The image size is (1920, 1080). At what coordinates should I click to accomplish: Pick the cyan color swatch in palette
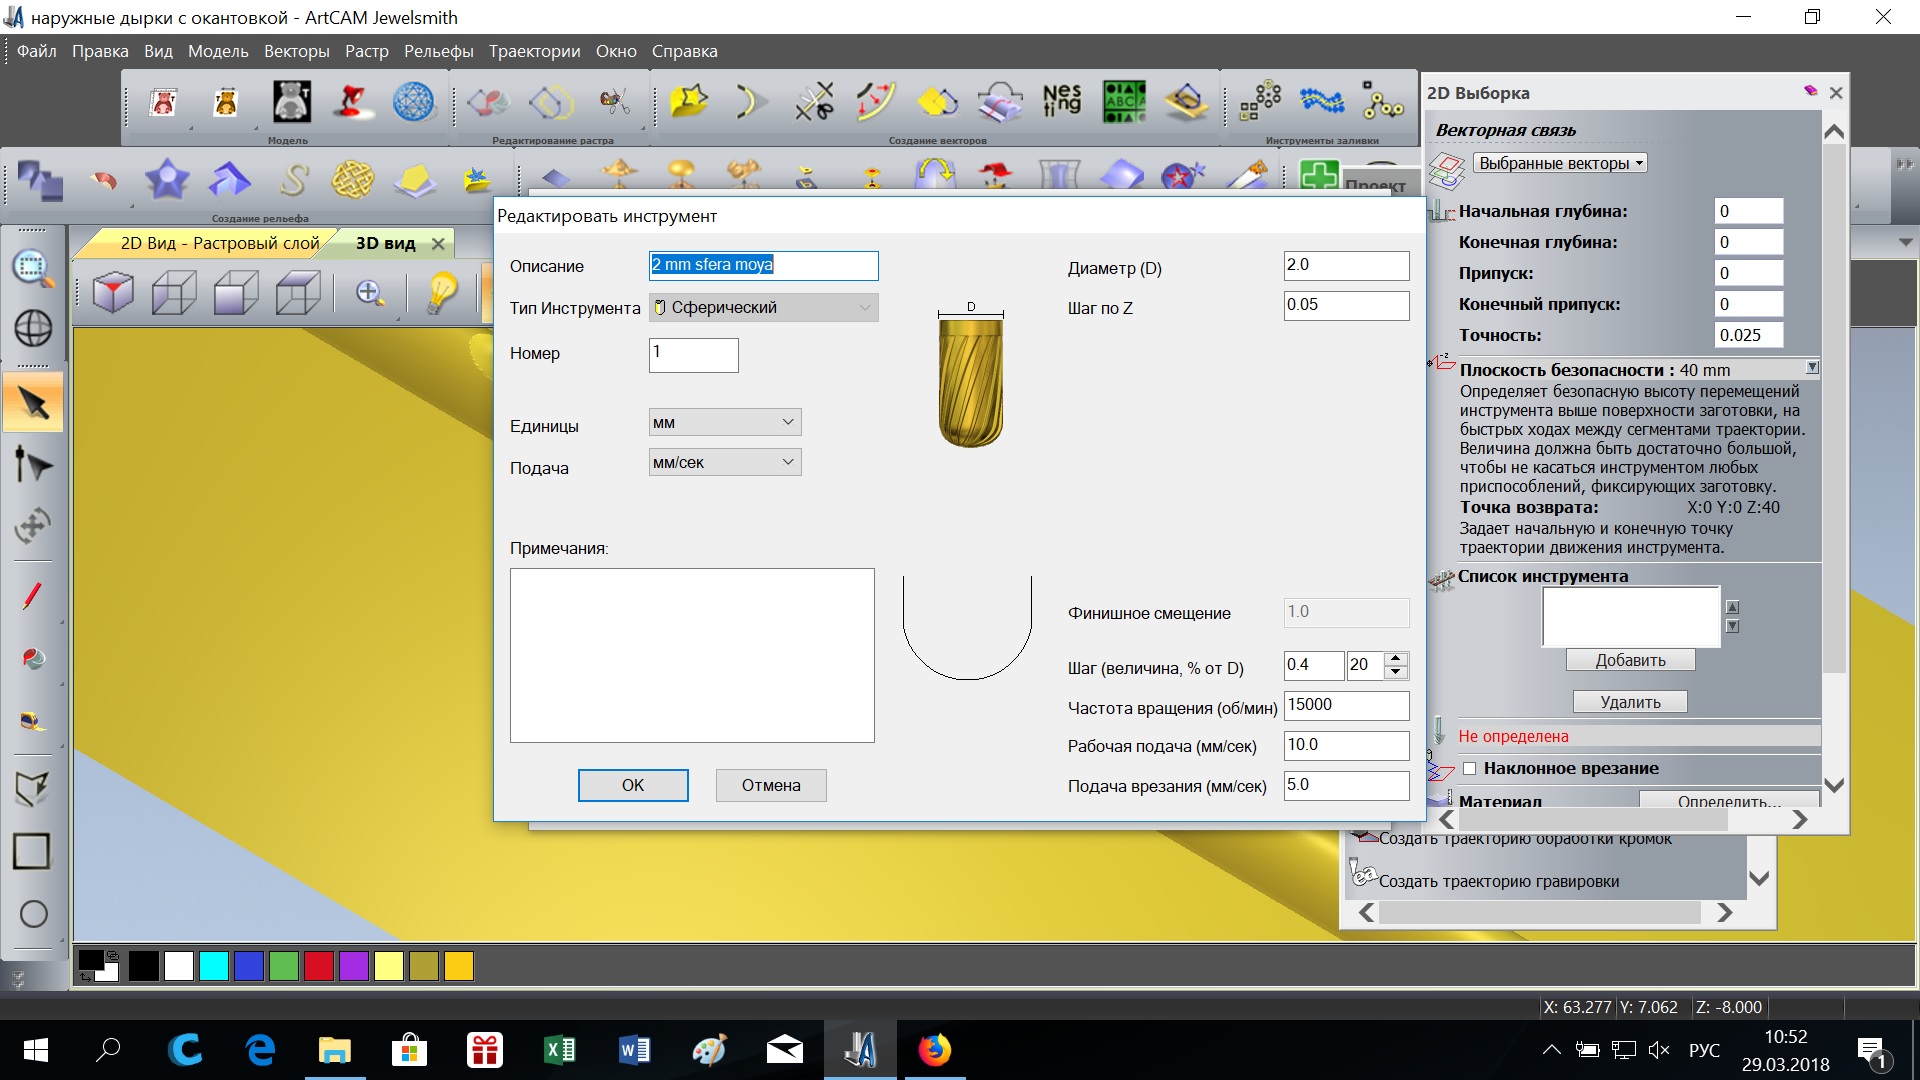(x=213, y=965)
